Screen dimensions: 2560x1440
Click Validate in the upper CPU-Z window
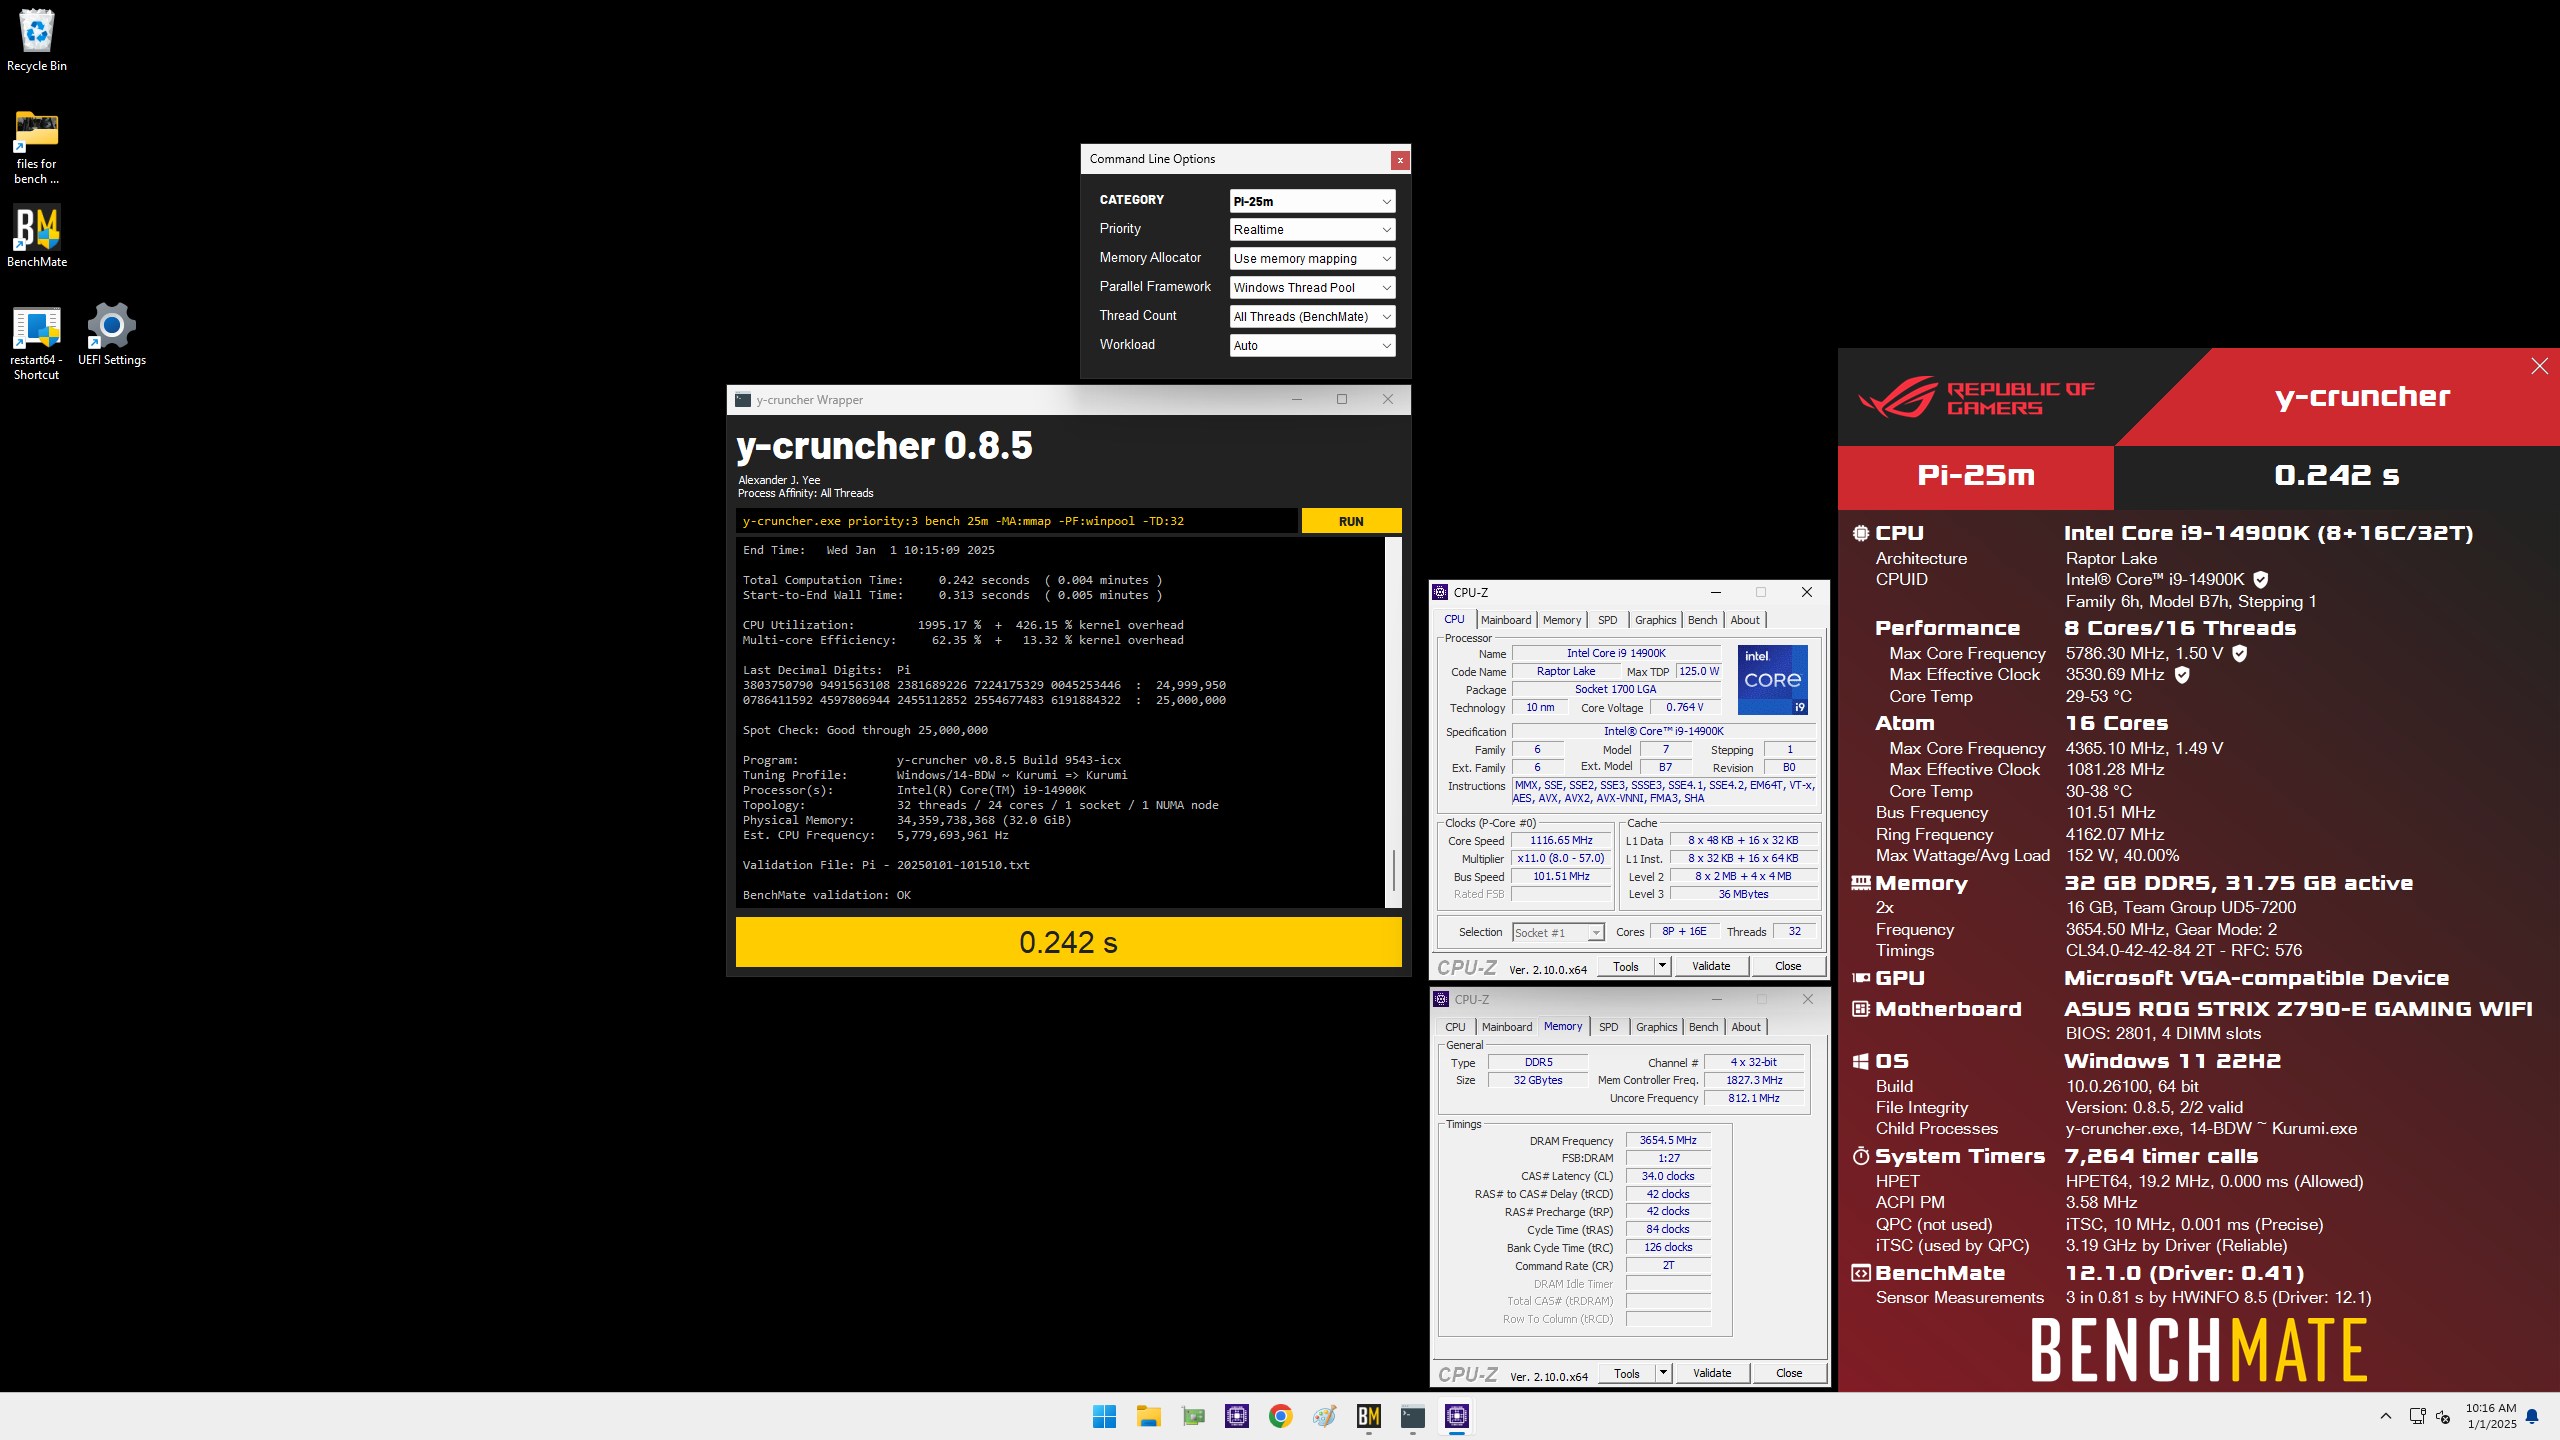1711,966
